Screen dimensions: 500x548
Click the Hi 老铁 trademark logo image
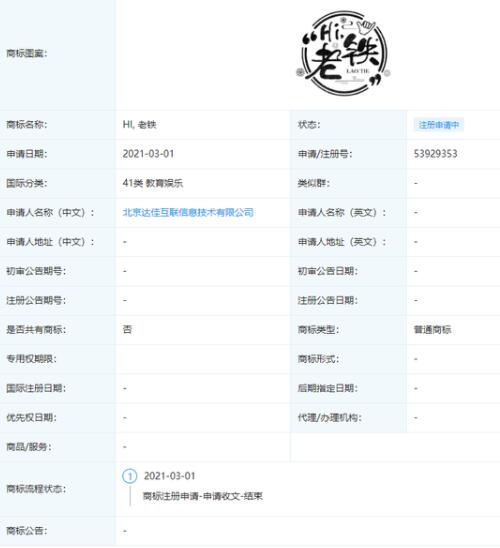[343, 53]
